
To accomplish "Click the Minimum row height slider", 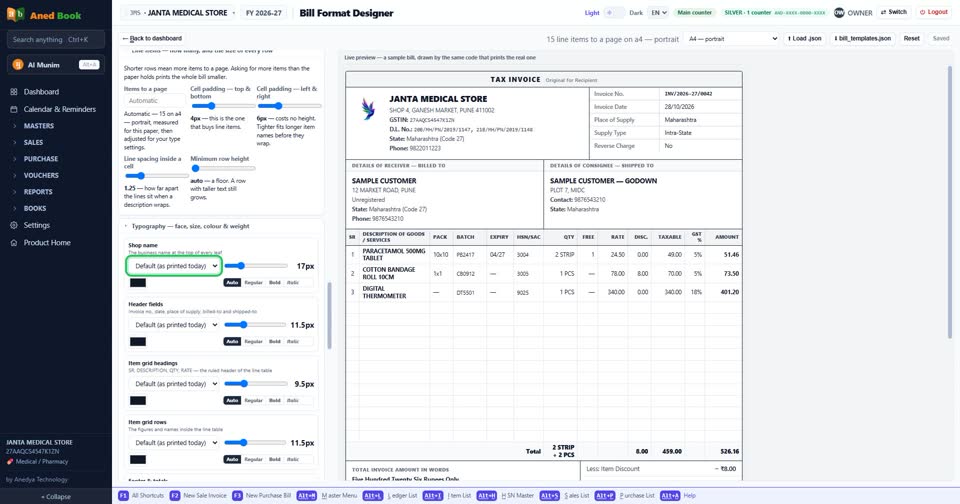I will pos(222,168).
